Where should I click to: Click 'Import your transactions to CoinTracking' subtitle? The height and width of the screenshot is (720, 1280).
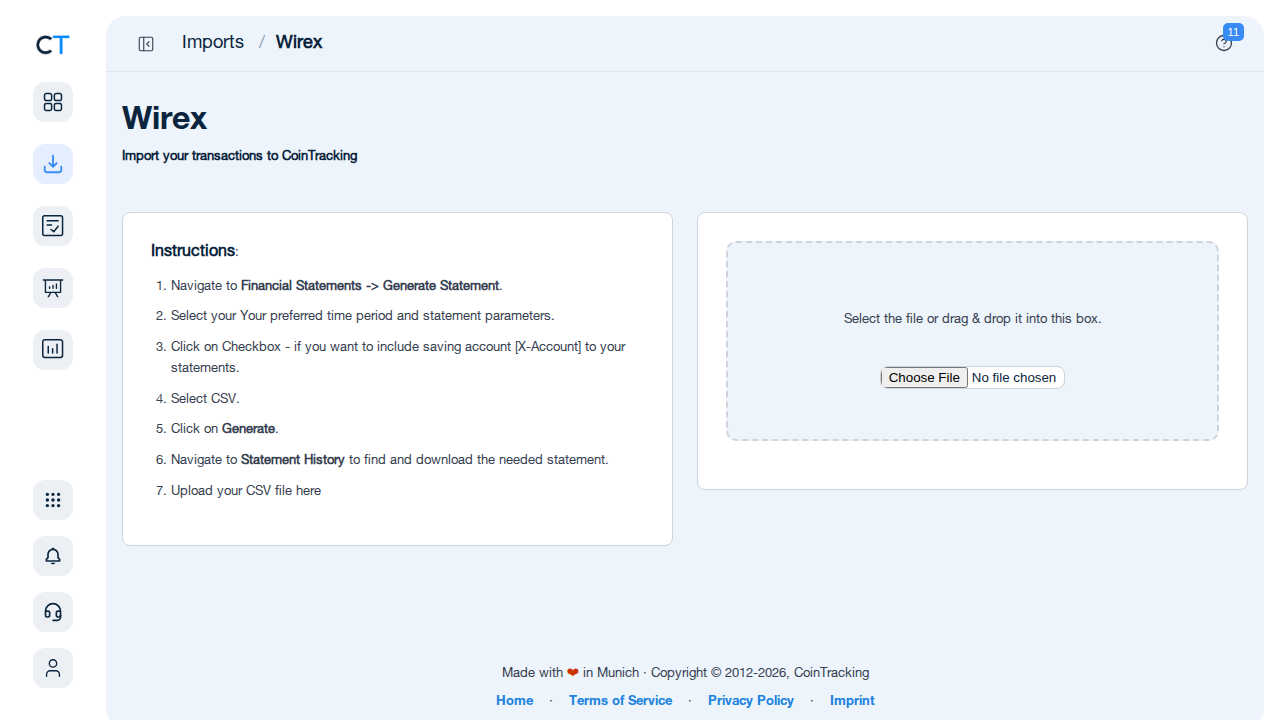coord(240,156)
